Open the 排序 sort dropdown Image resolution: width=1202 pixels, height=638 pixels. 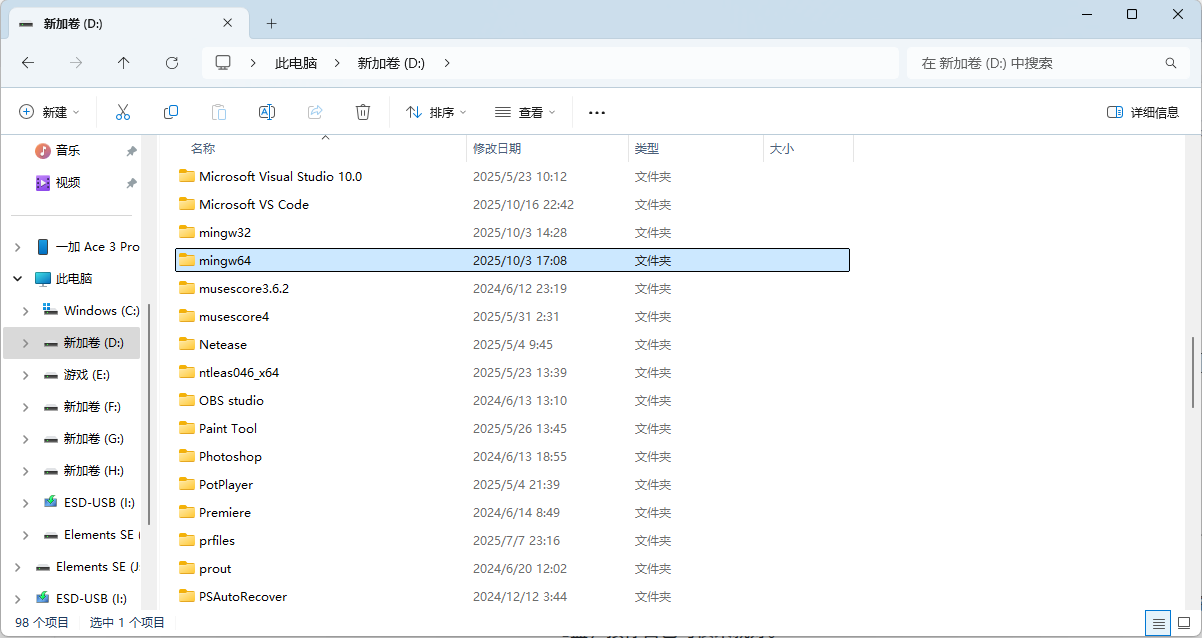[436, 112]
